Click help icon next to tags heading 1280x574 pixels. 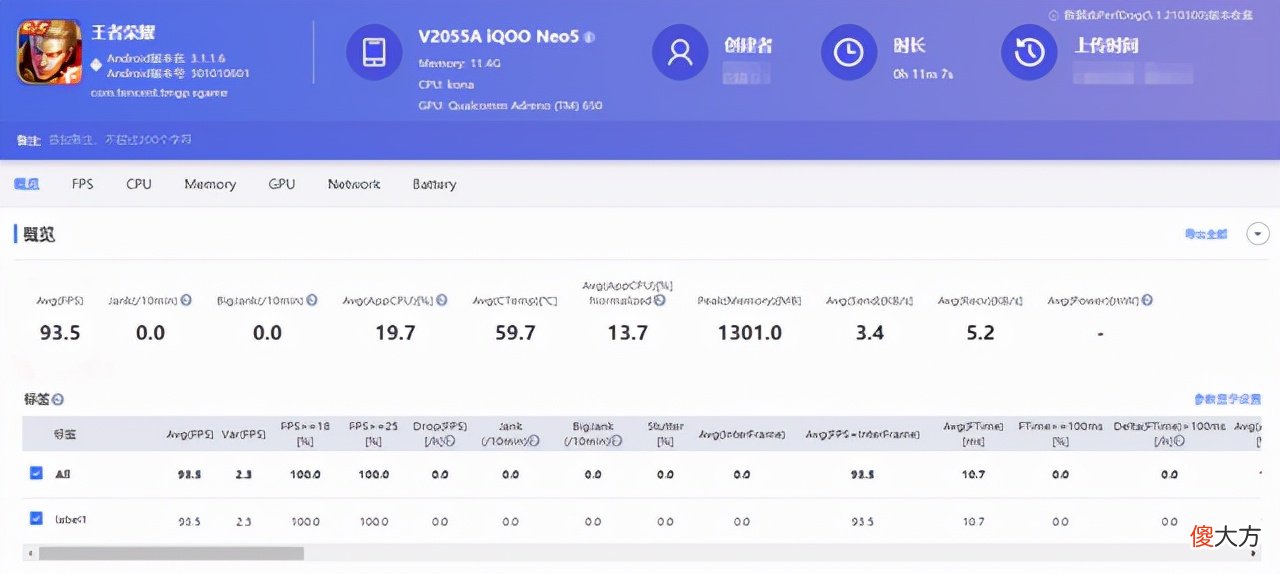[x=58, y=399]
